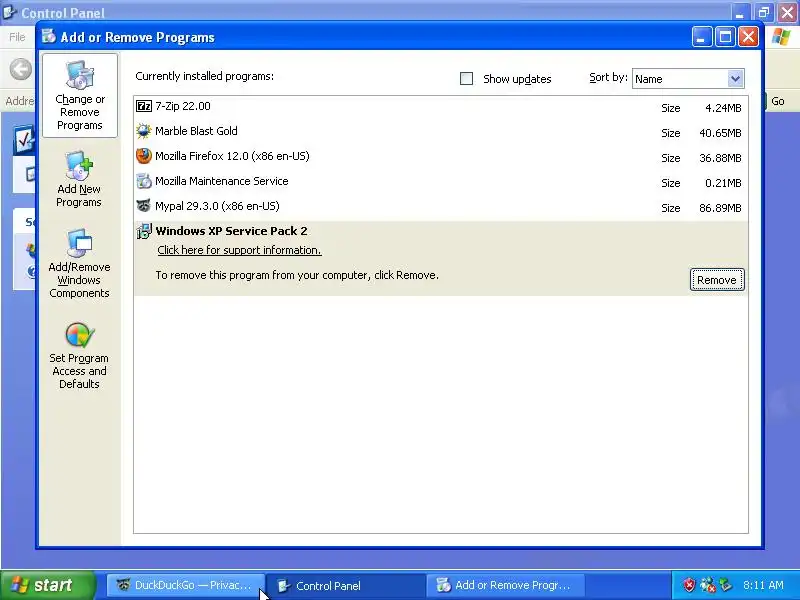Select Change or Remove Programs sidebar icon
The image size is (800, 600).
(80, 95)
